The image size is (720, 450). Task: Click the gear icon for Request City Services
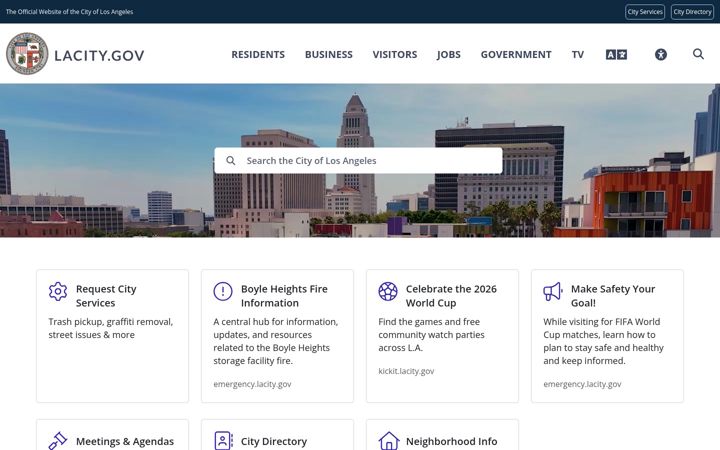[58, 292]
